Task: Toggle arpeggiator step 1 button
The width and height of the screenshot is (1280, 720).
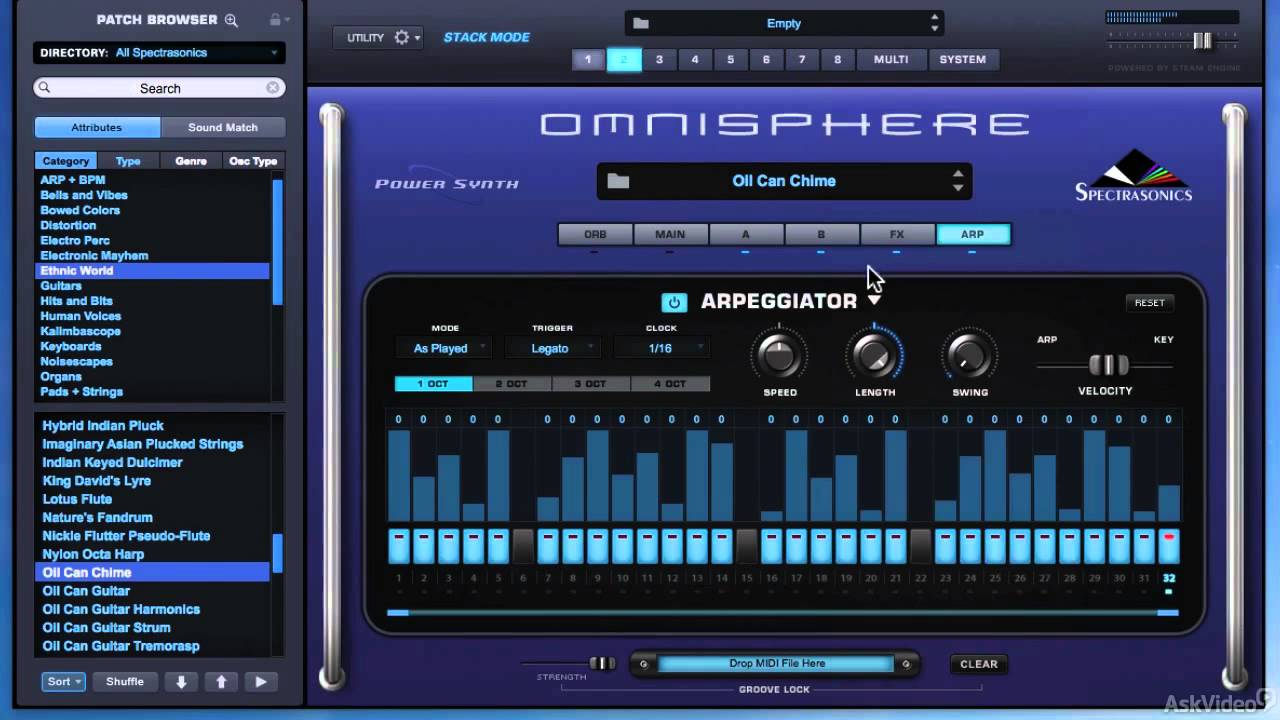Action: coord(399,547)
